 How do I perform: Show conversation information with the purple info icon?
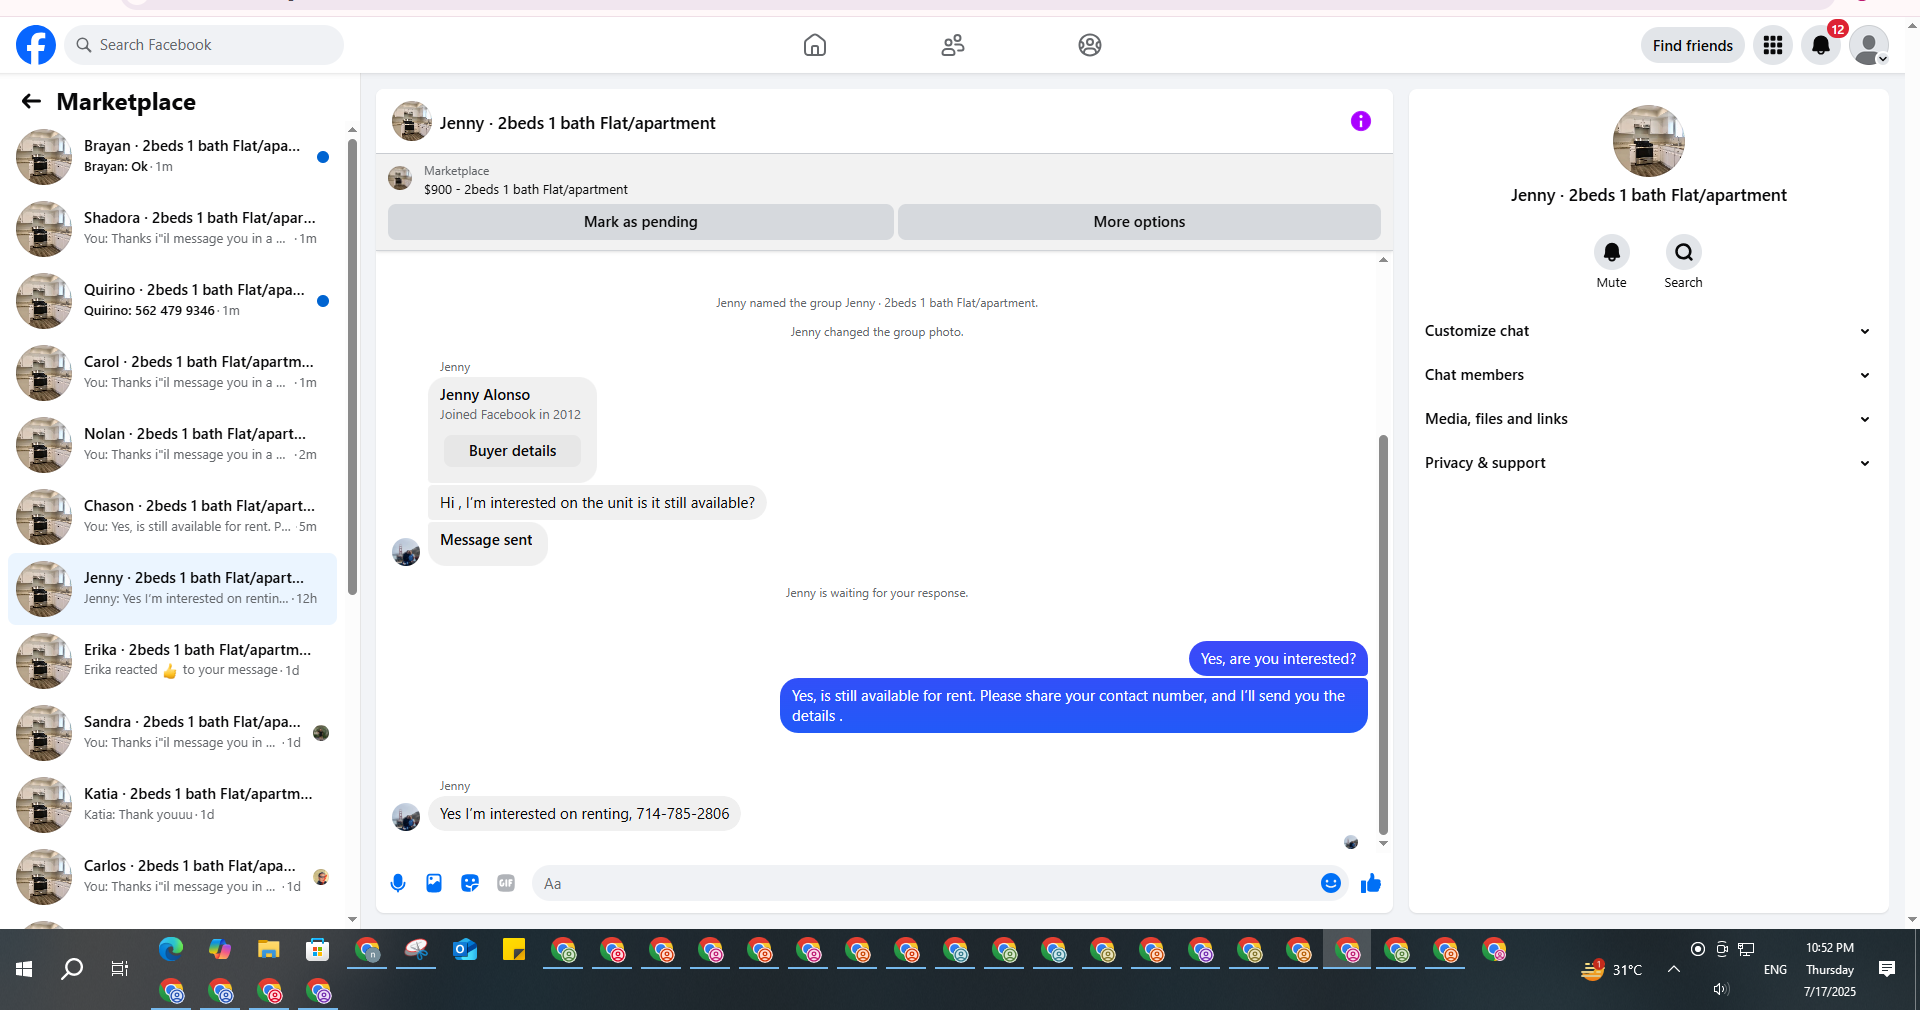click(1361, 121)
